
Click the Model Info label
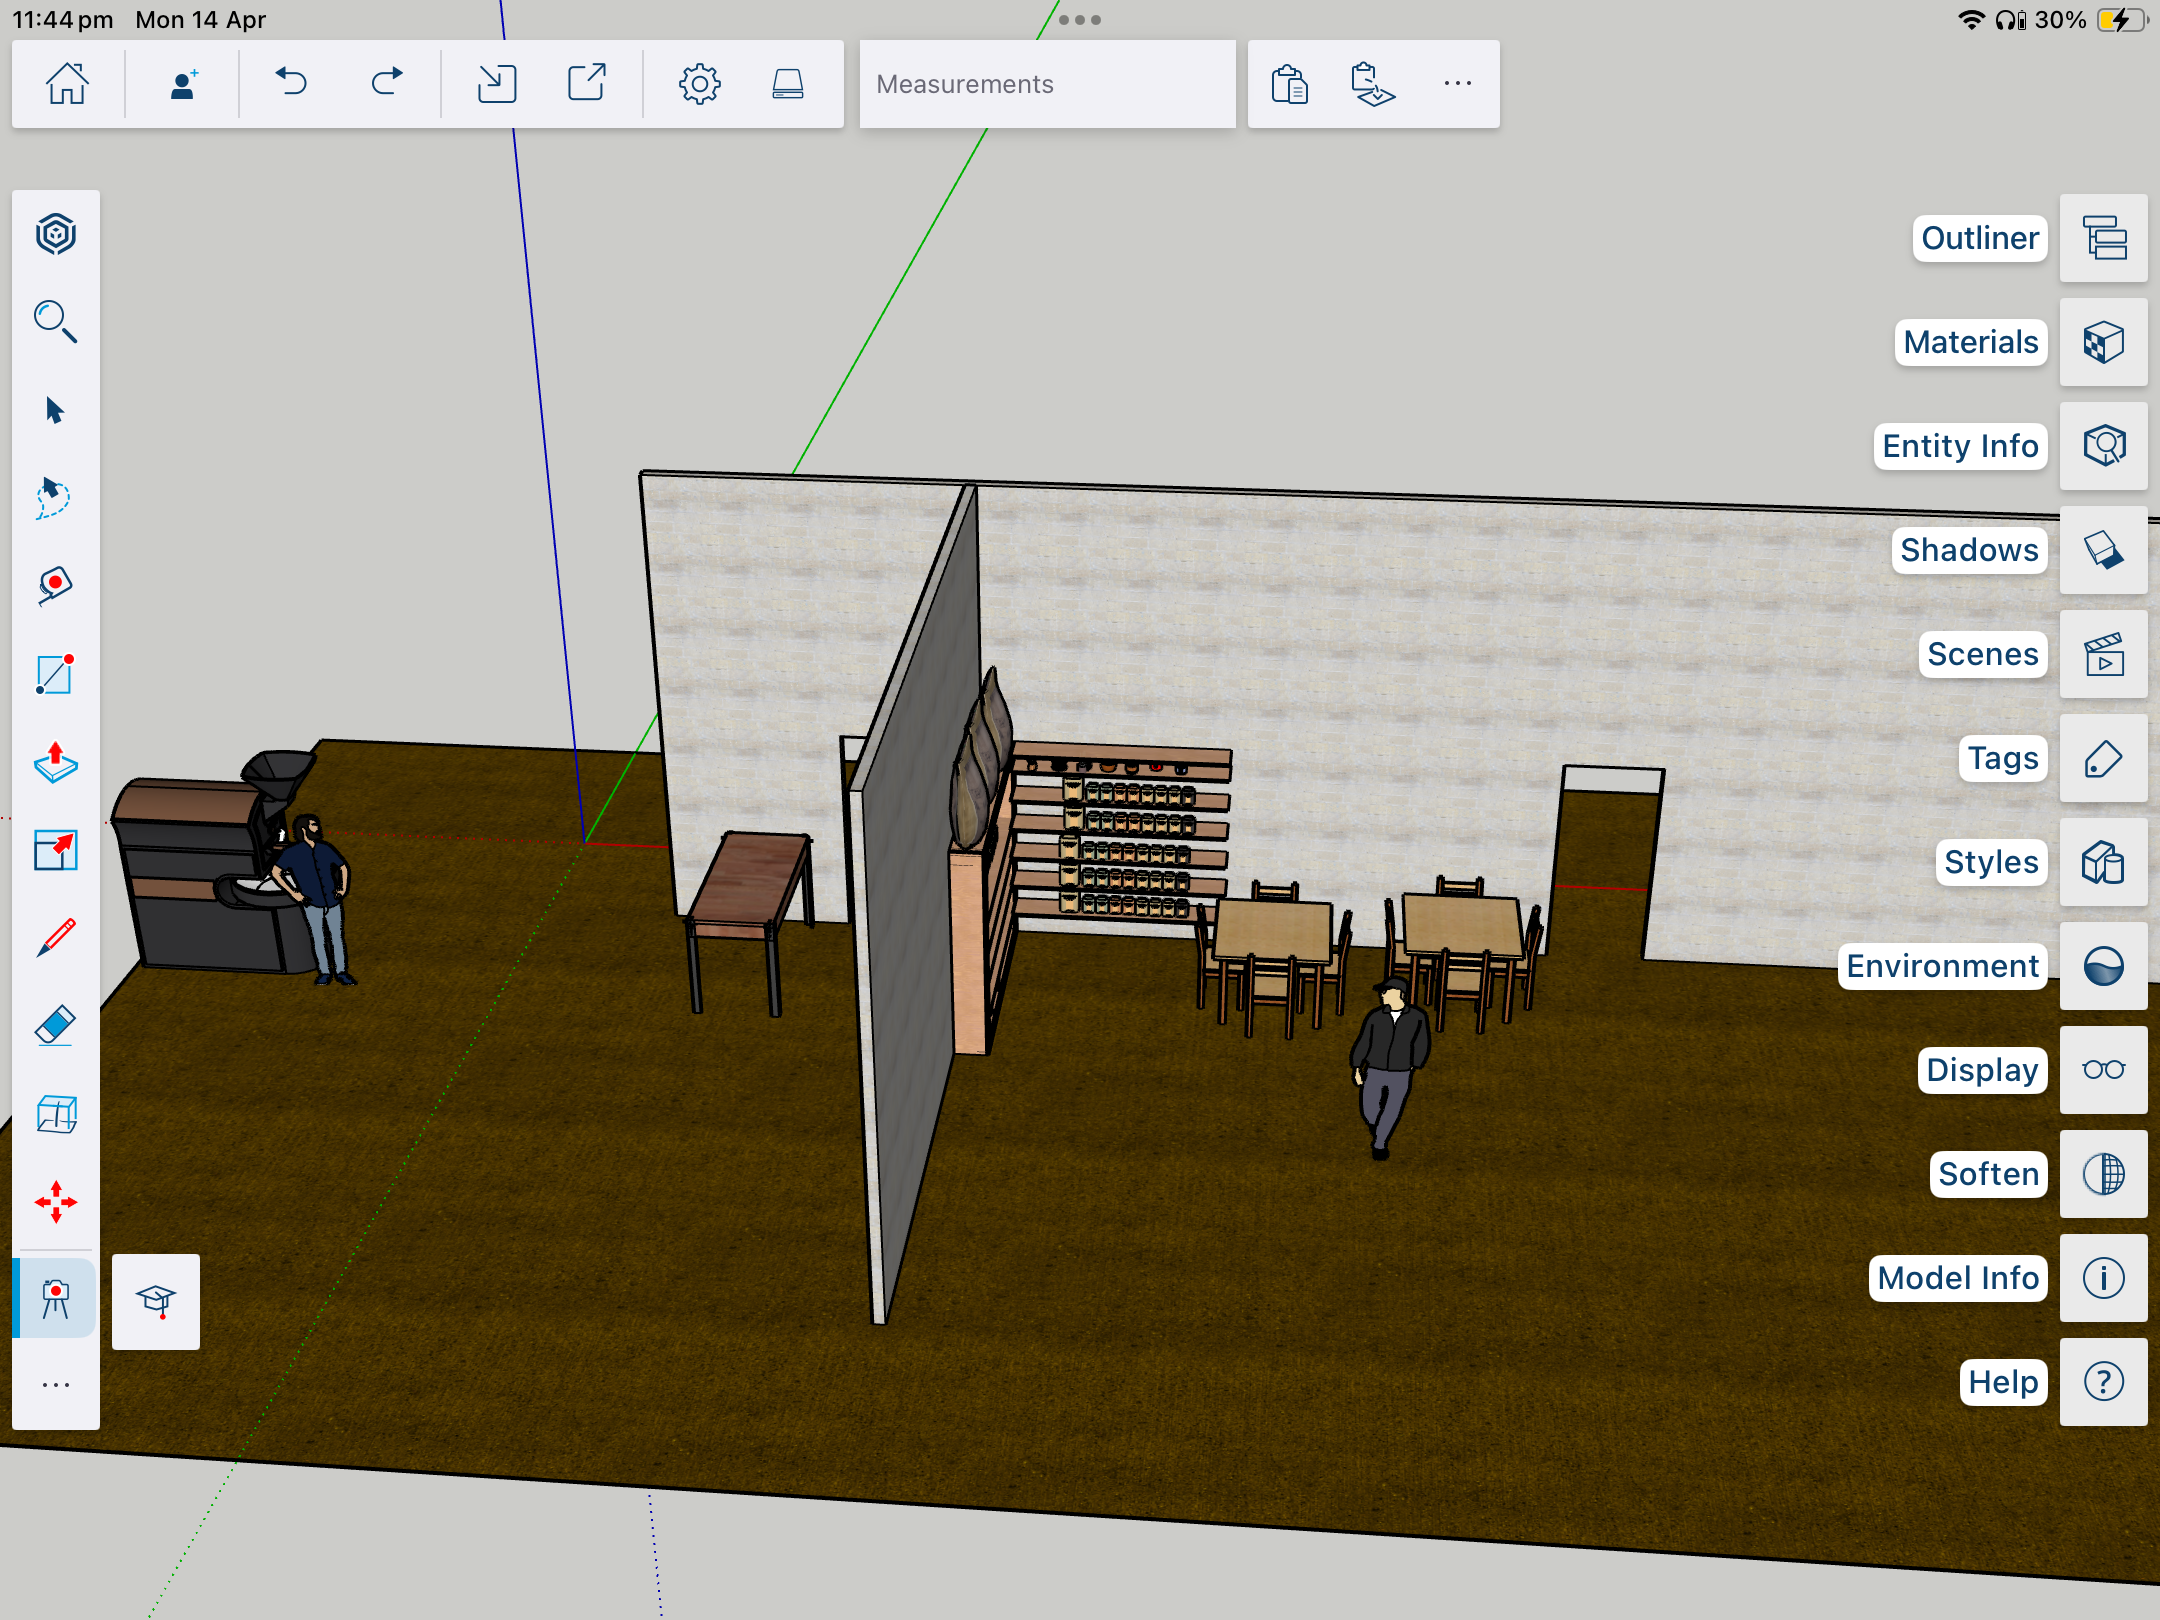click(x=1957, y=1278)
